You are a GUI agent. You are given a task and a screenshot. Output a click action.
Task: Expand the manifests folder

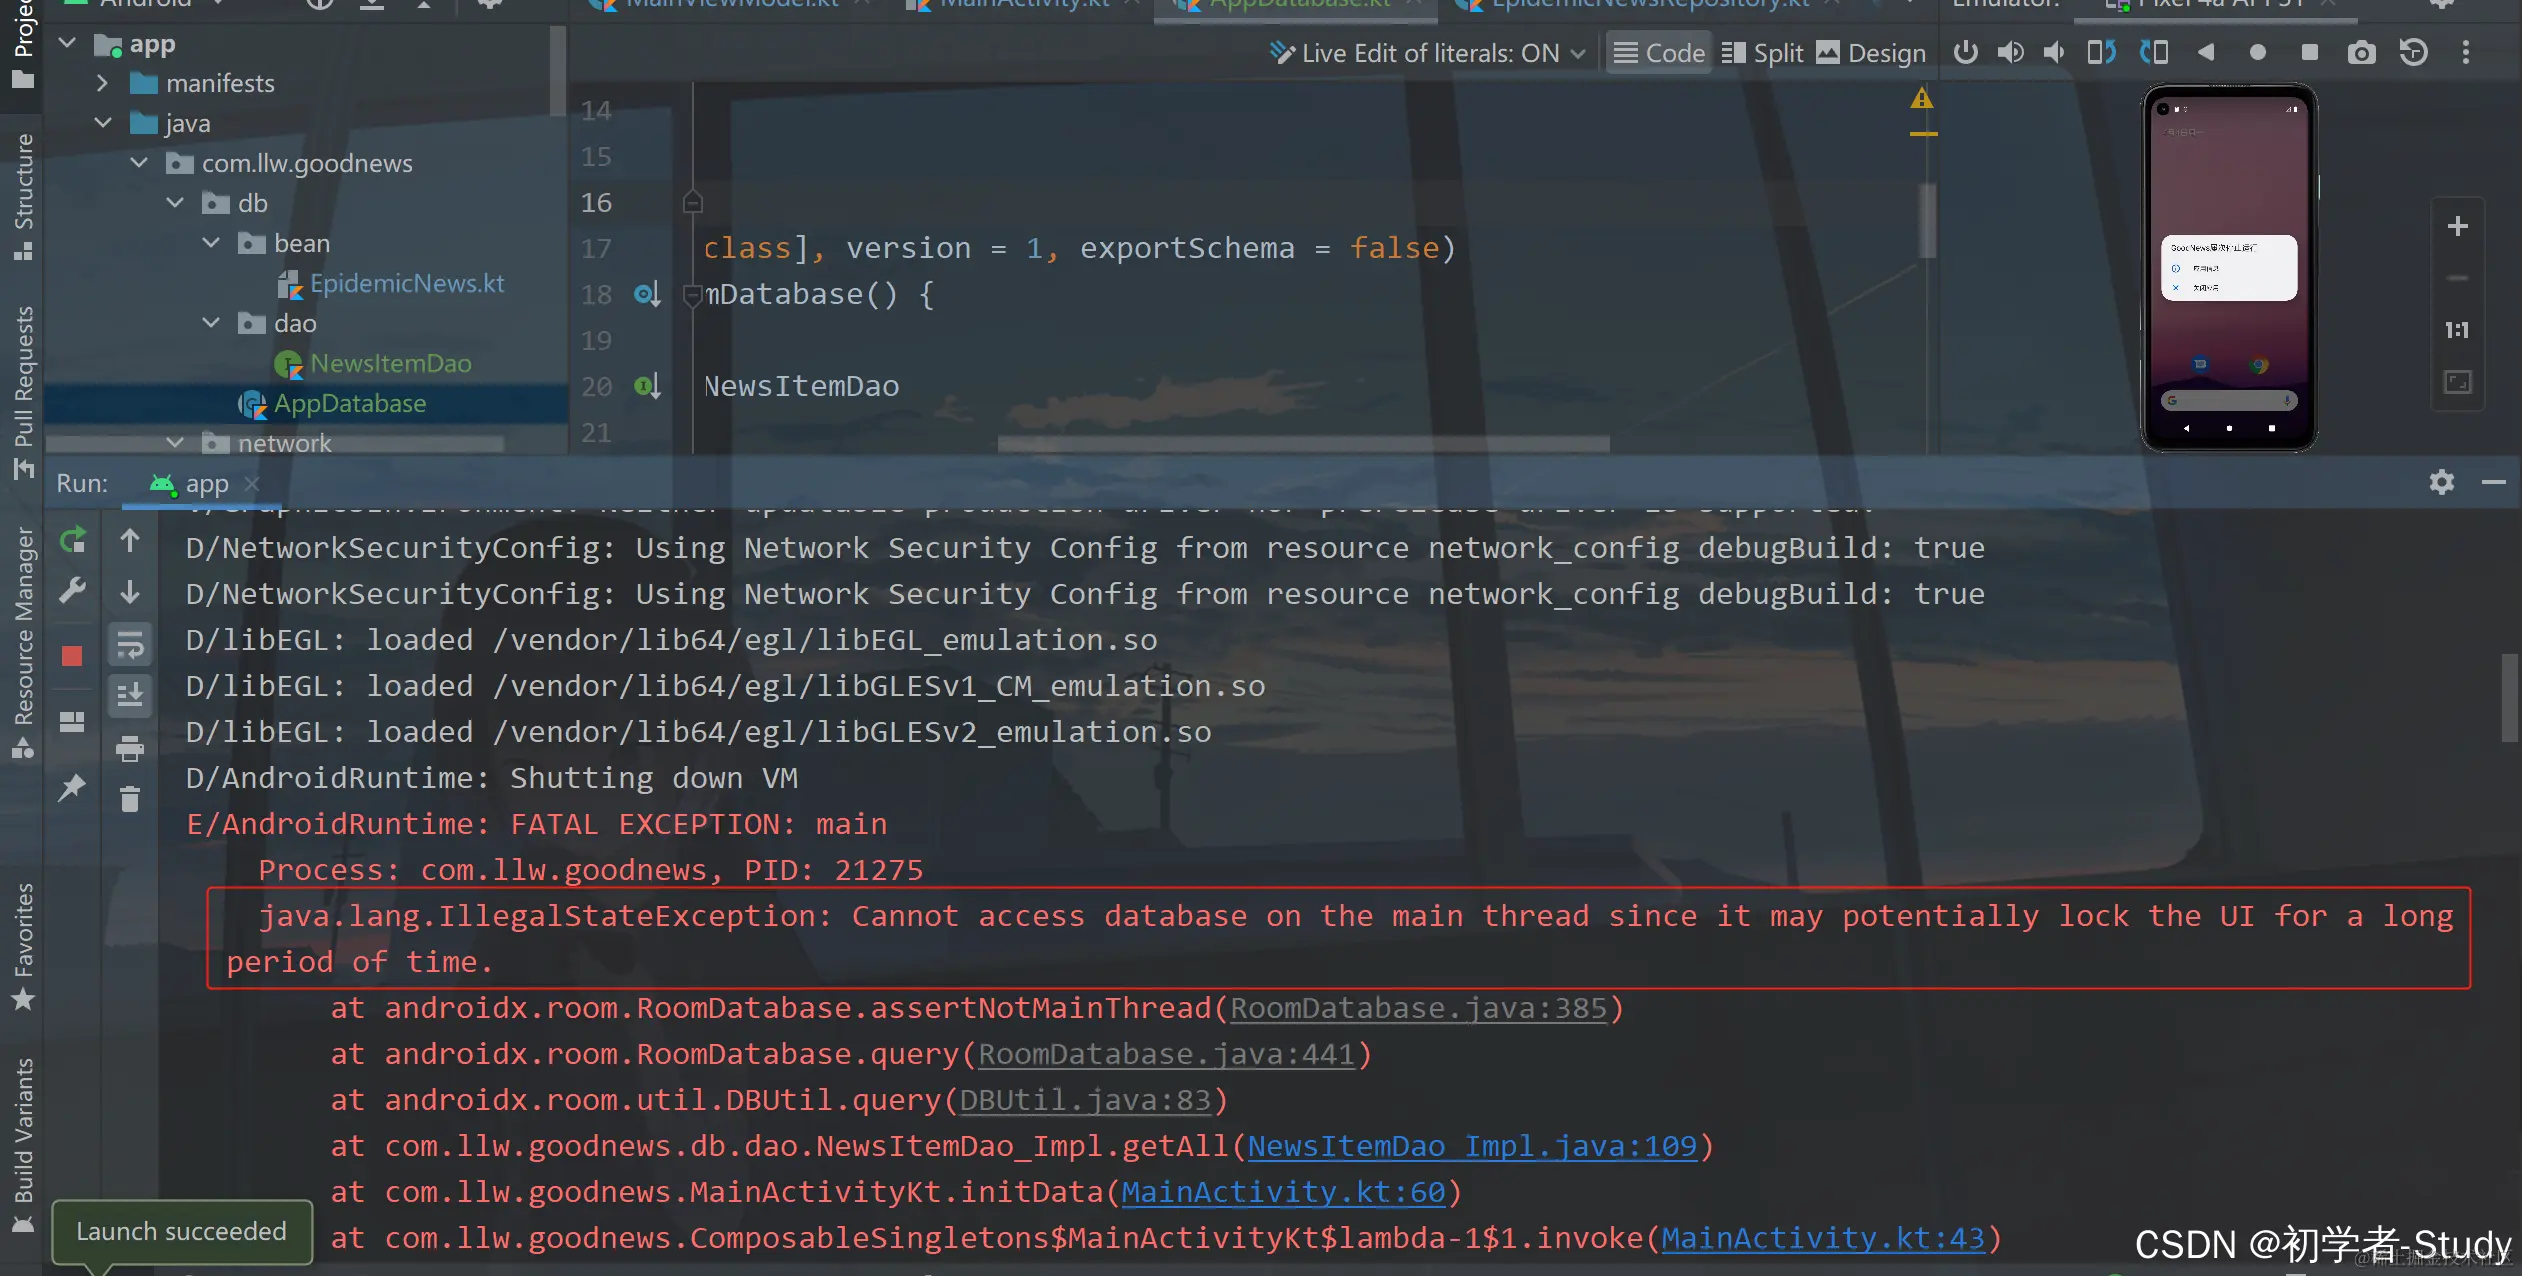click(102, 83)
